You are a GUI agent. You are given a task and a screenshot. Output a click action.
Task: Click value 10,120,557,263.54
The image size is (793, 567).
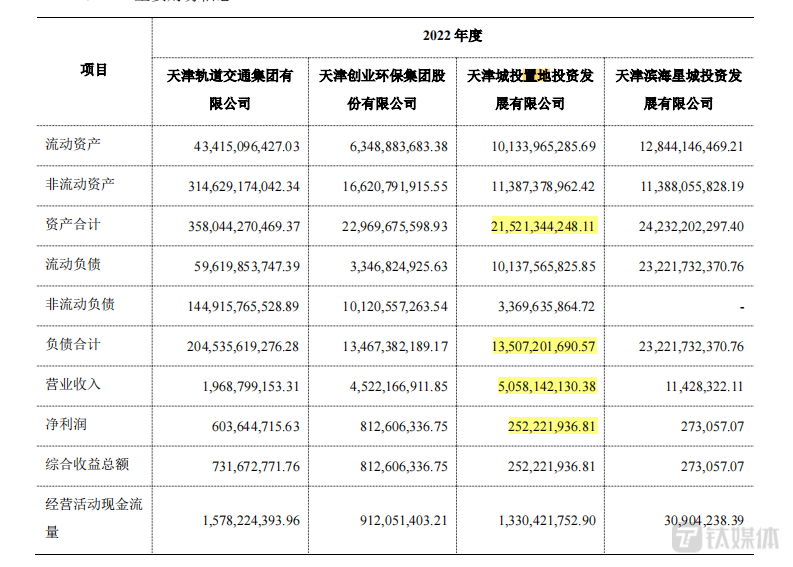(x=395, y=307)
